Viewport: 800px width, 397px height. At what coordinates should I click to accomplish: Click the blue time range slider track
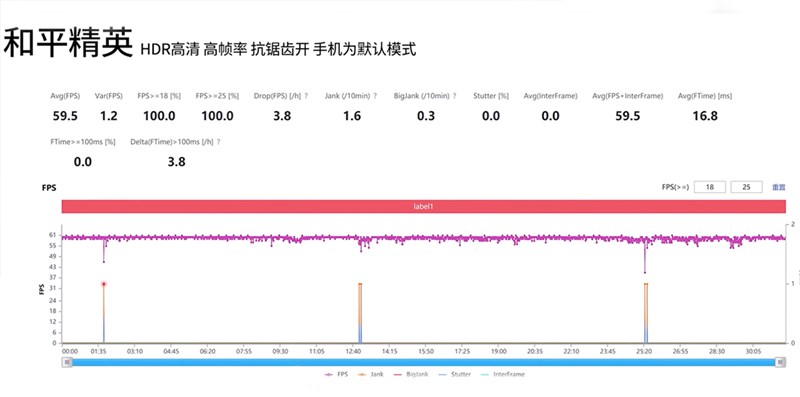(423, 362)
